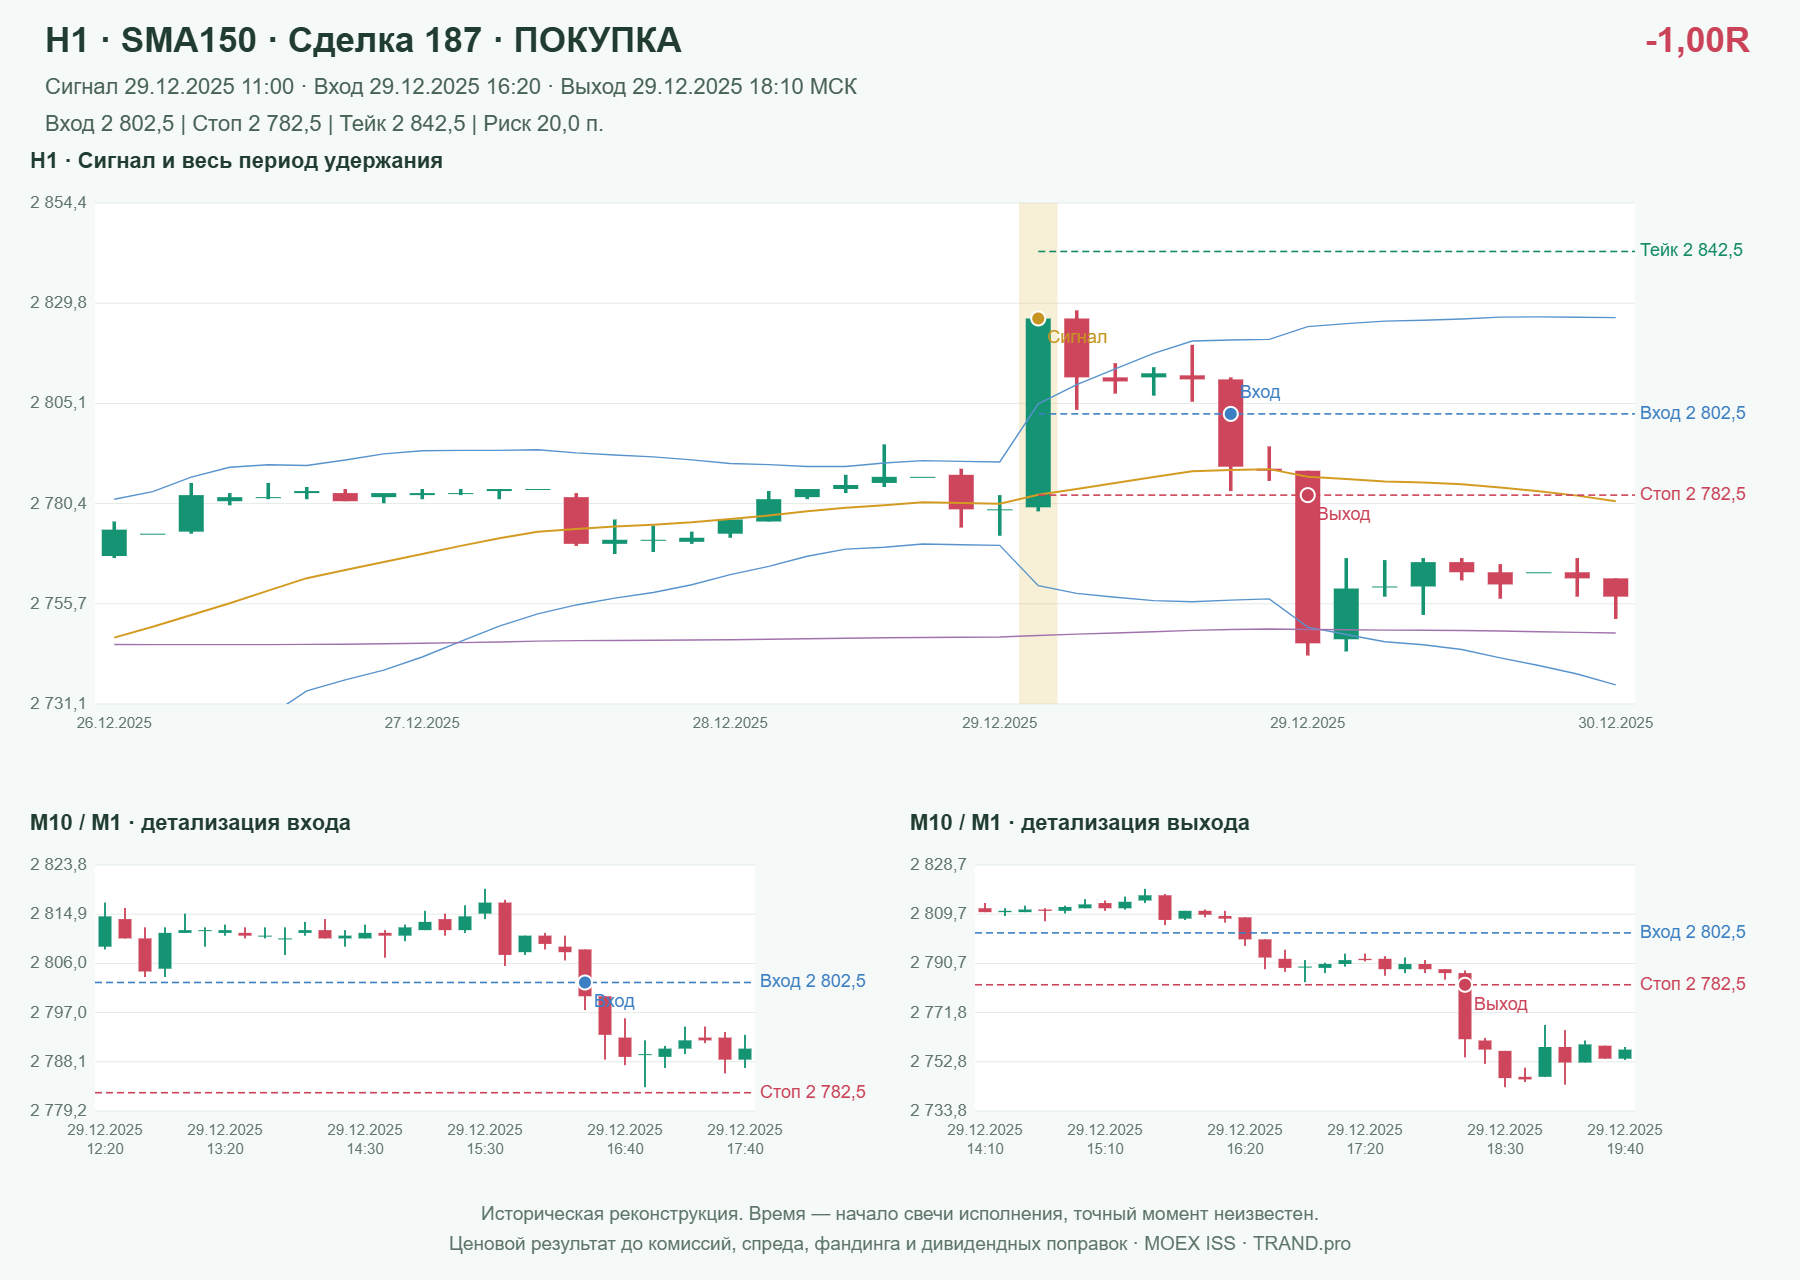1800x1280 pixels.
Task: Click the '30.12.2025' x-axis date label
Action: point(1615,723)
